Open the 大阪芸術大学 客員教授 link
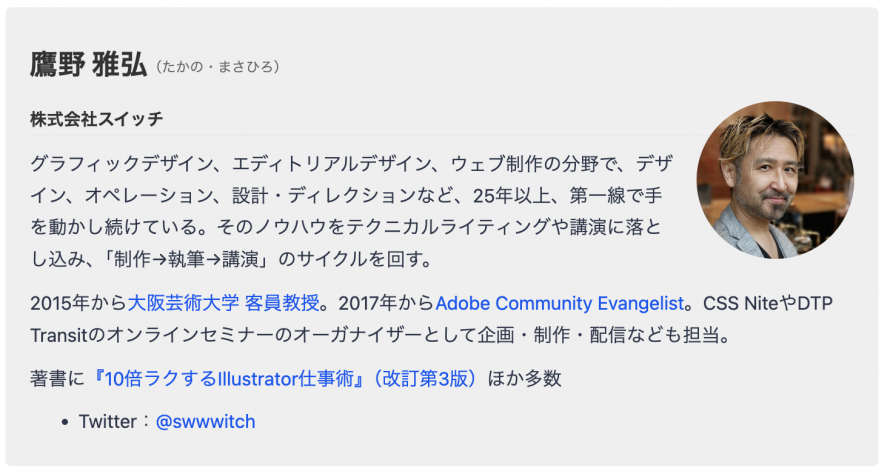The height and width of the screenshot is (474, 890). pyautogui.click(x=224, y=303)
